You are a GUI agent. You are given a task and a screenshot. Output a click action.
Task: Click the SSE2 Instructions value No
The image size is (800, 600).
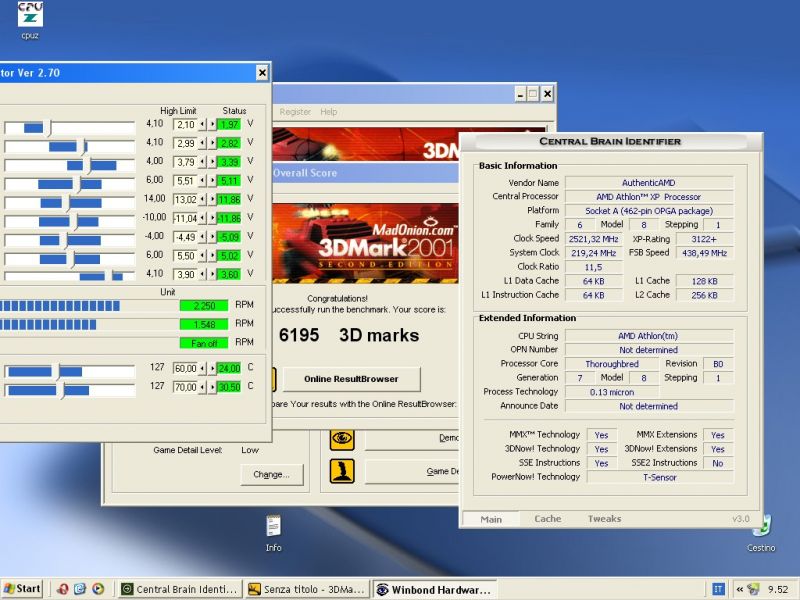click(x=717, y=463)
